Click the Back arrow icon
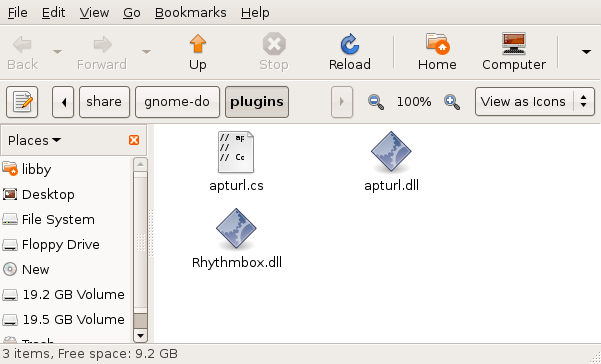This screenshot has height=364, width=601. [x=22, y=45]
